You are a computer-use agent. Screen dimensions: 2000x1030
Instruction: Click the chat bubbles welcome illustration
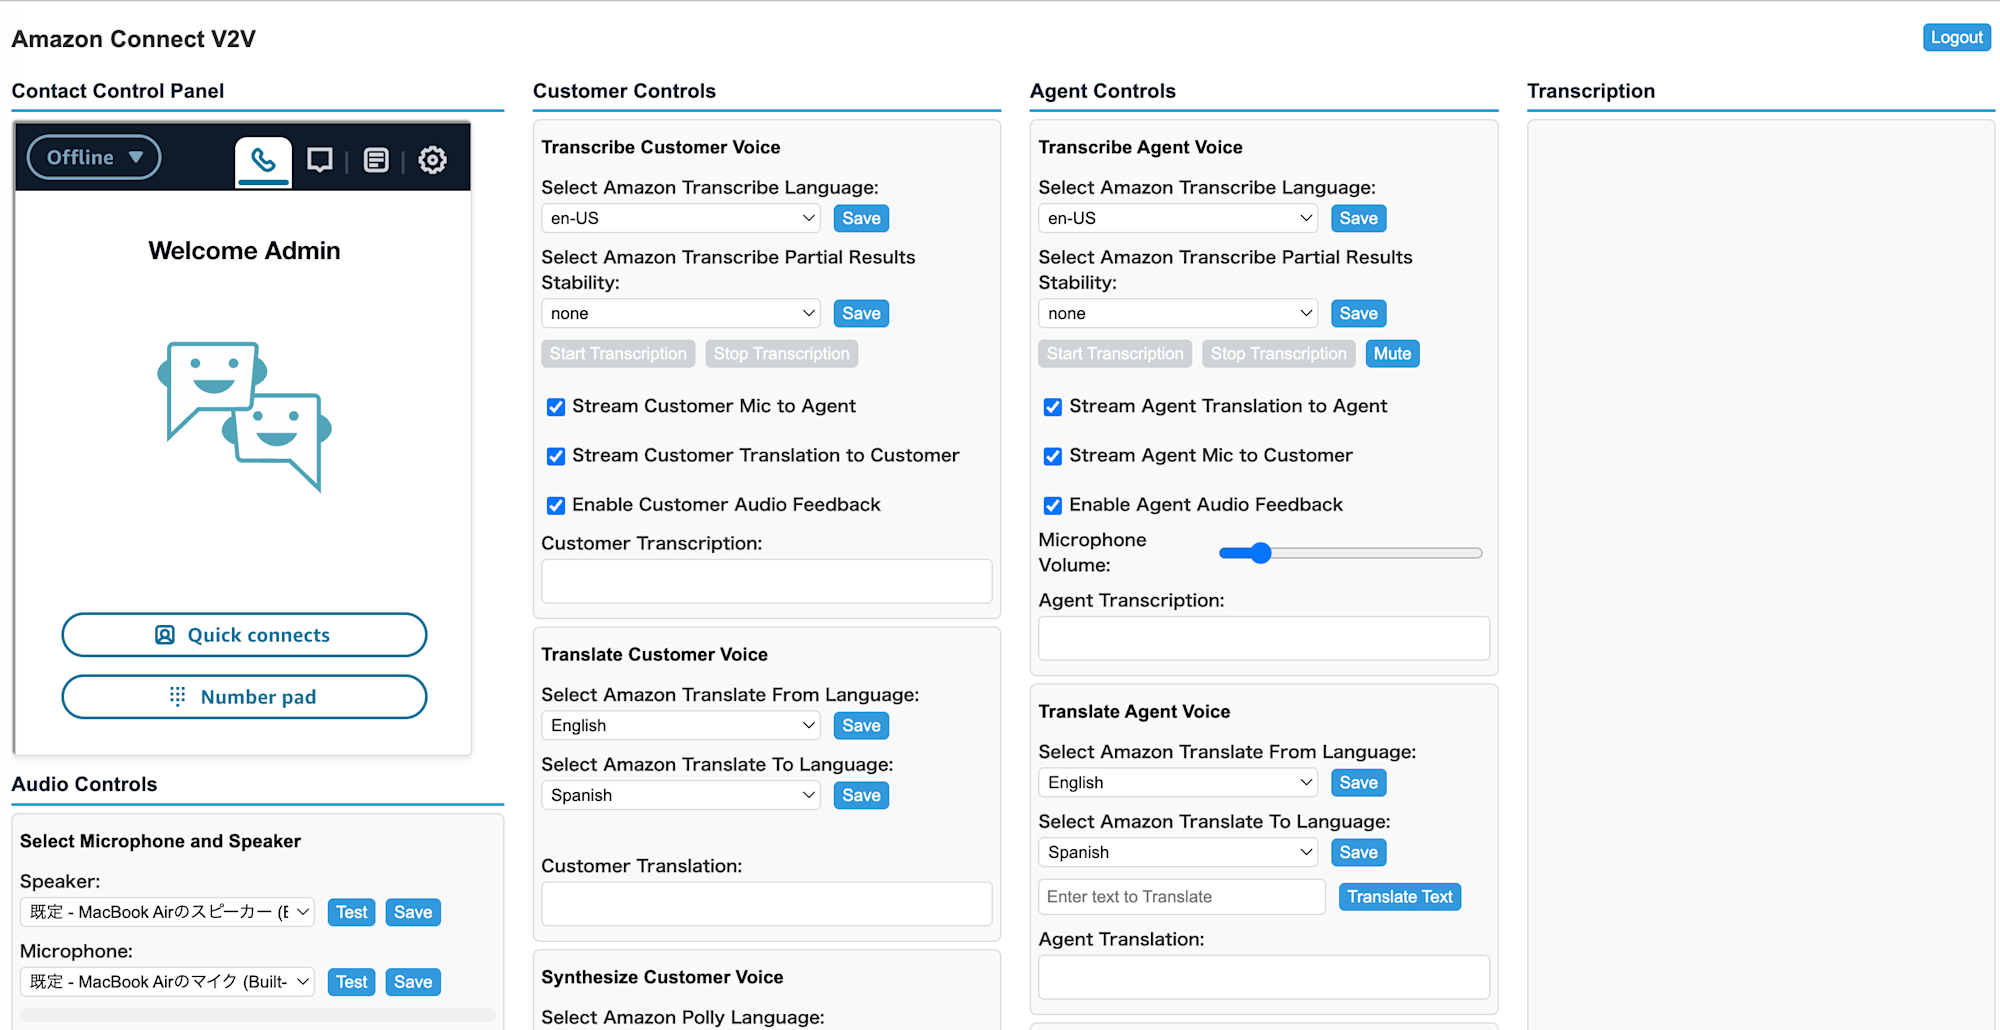tap(245, 415)
